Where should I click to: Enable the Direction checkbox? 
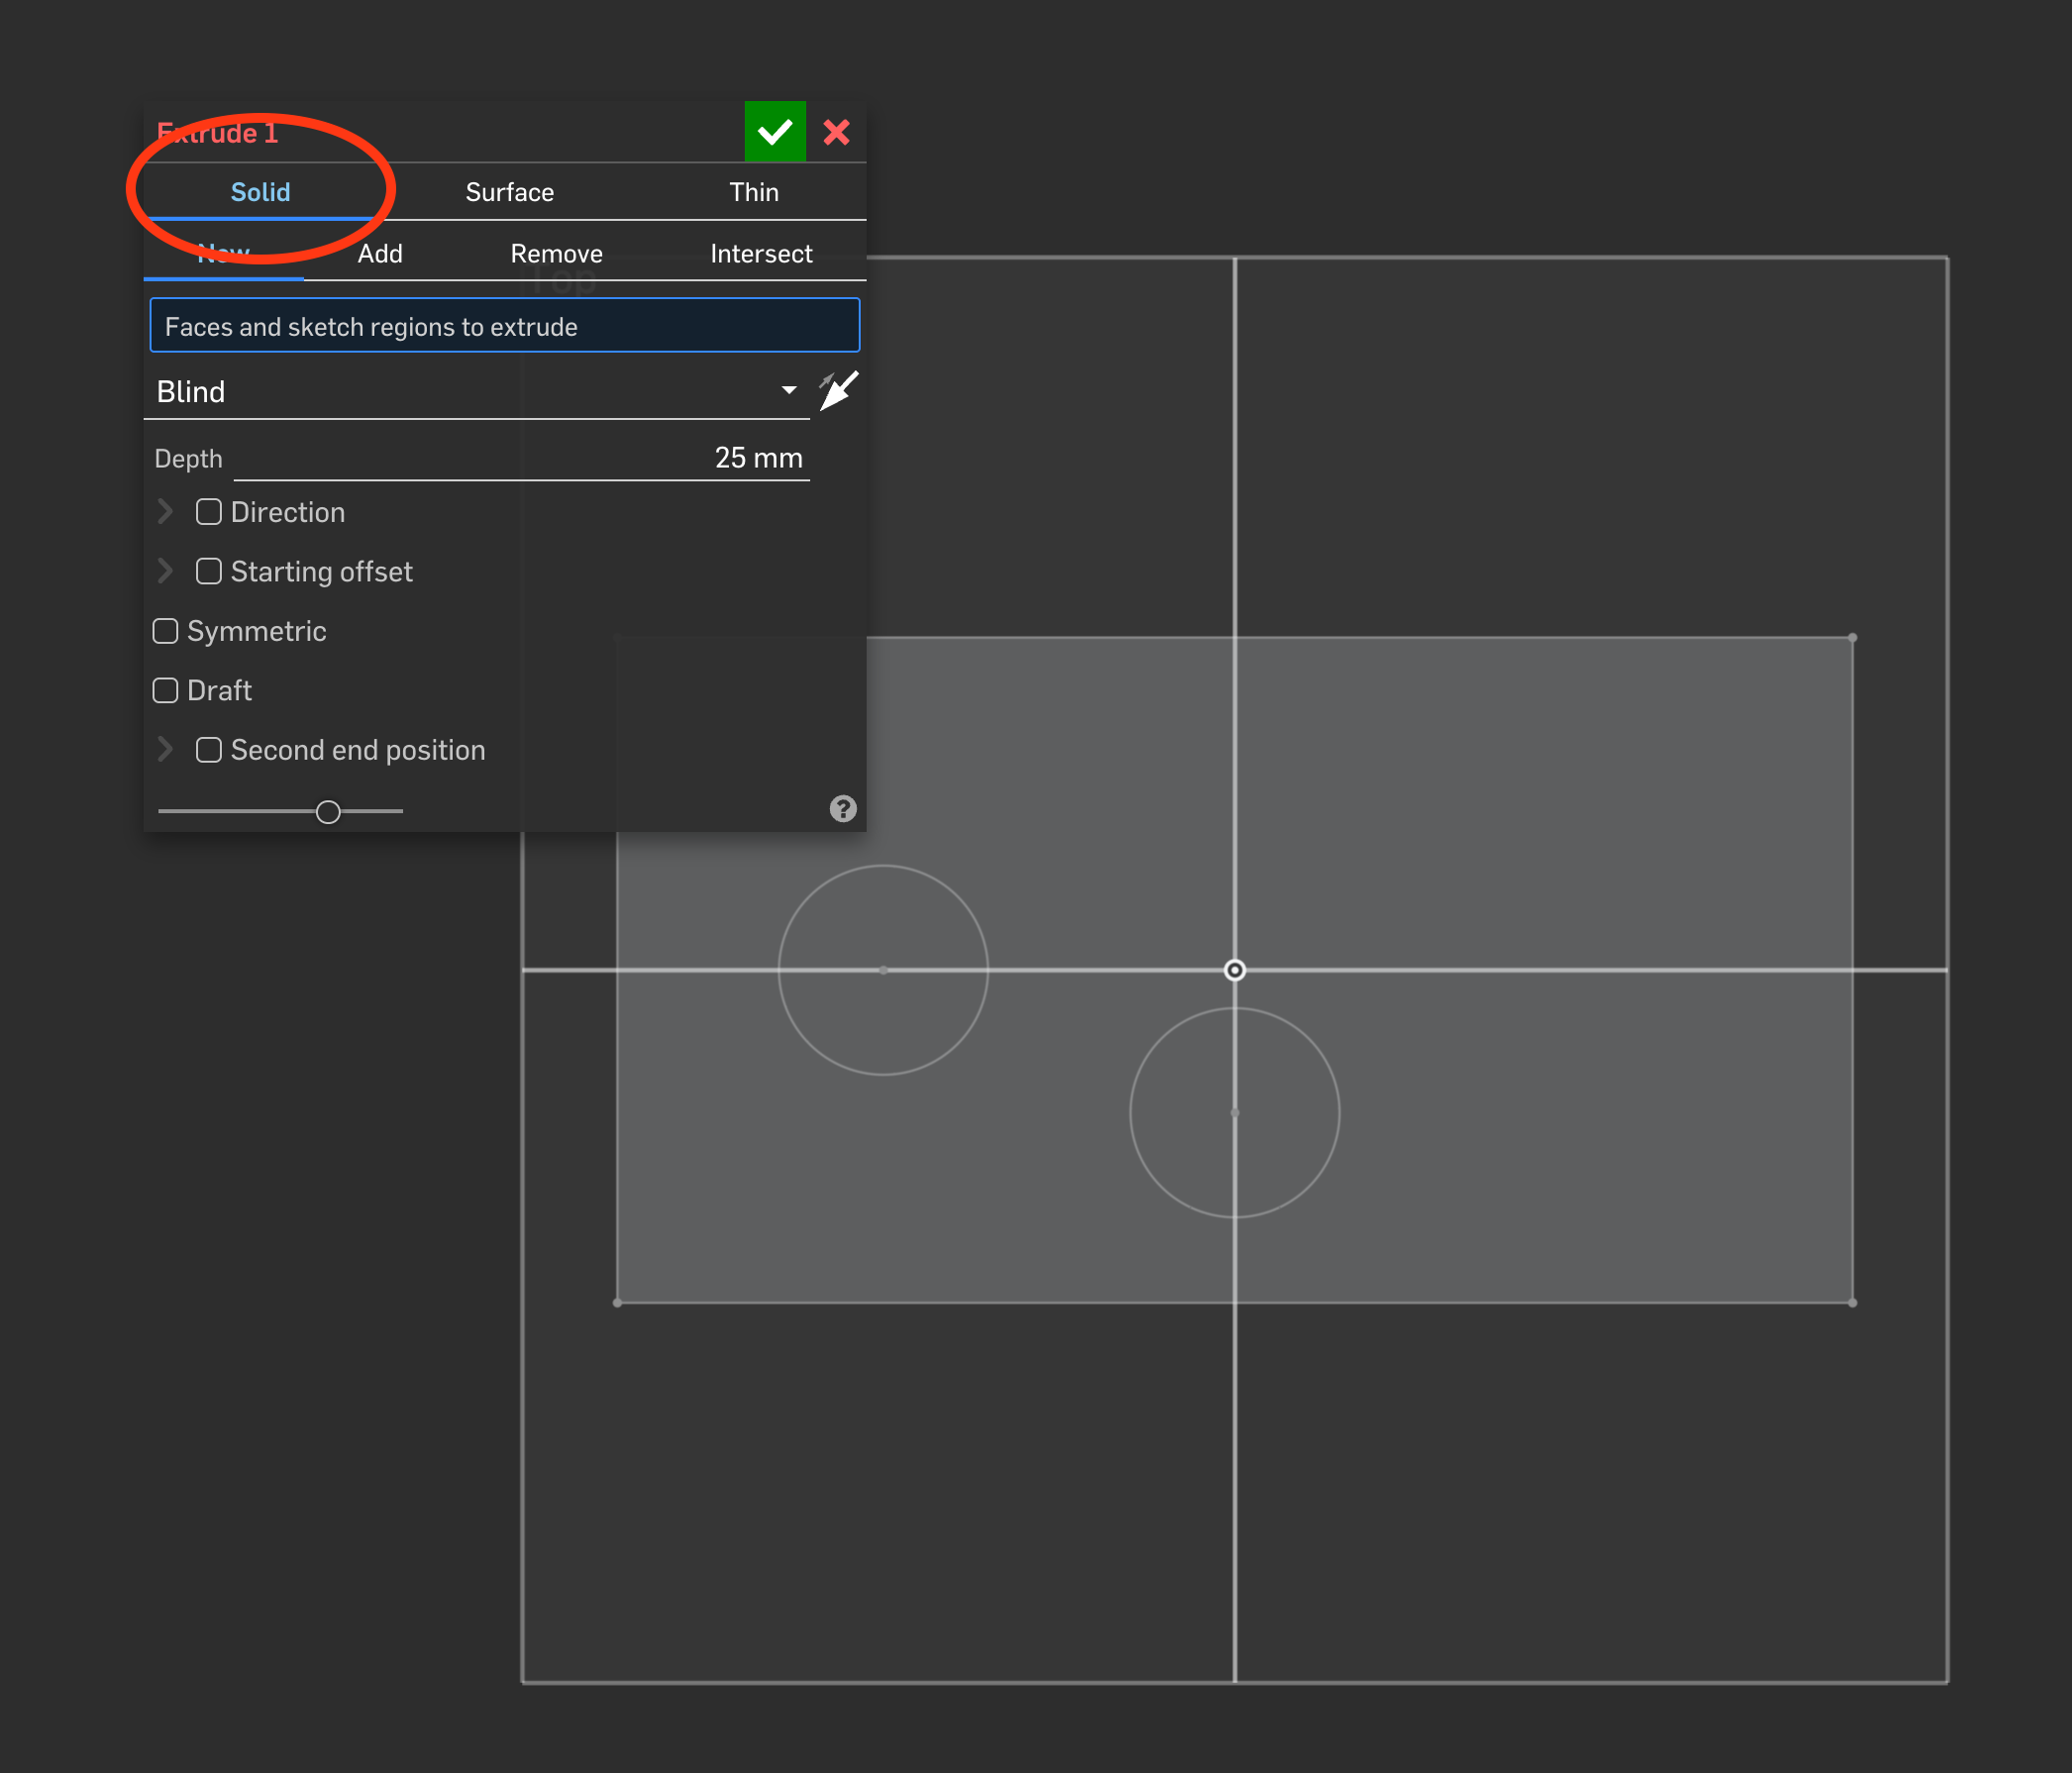[208, 512]
